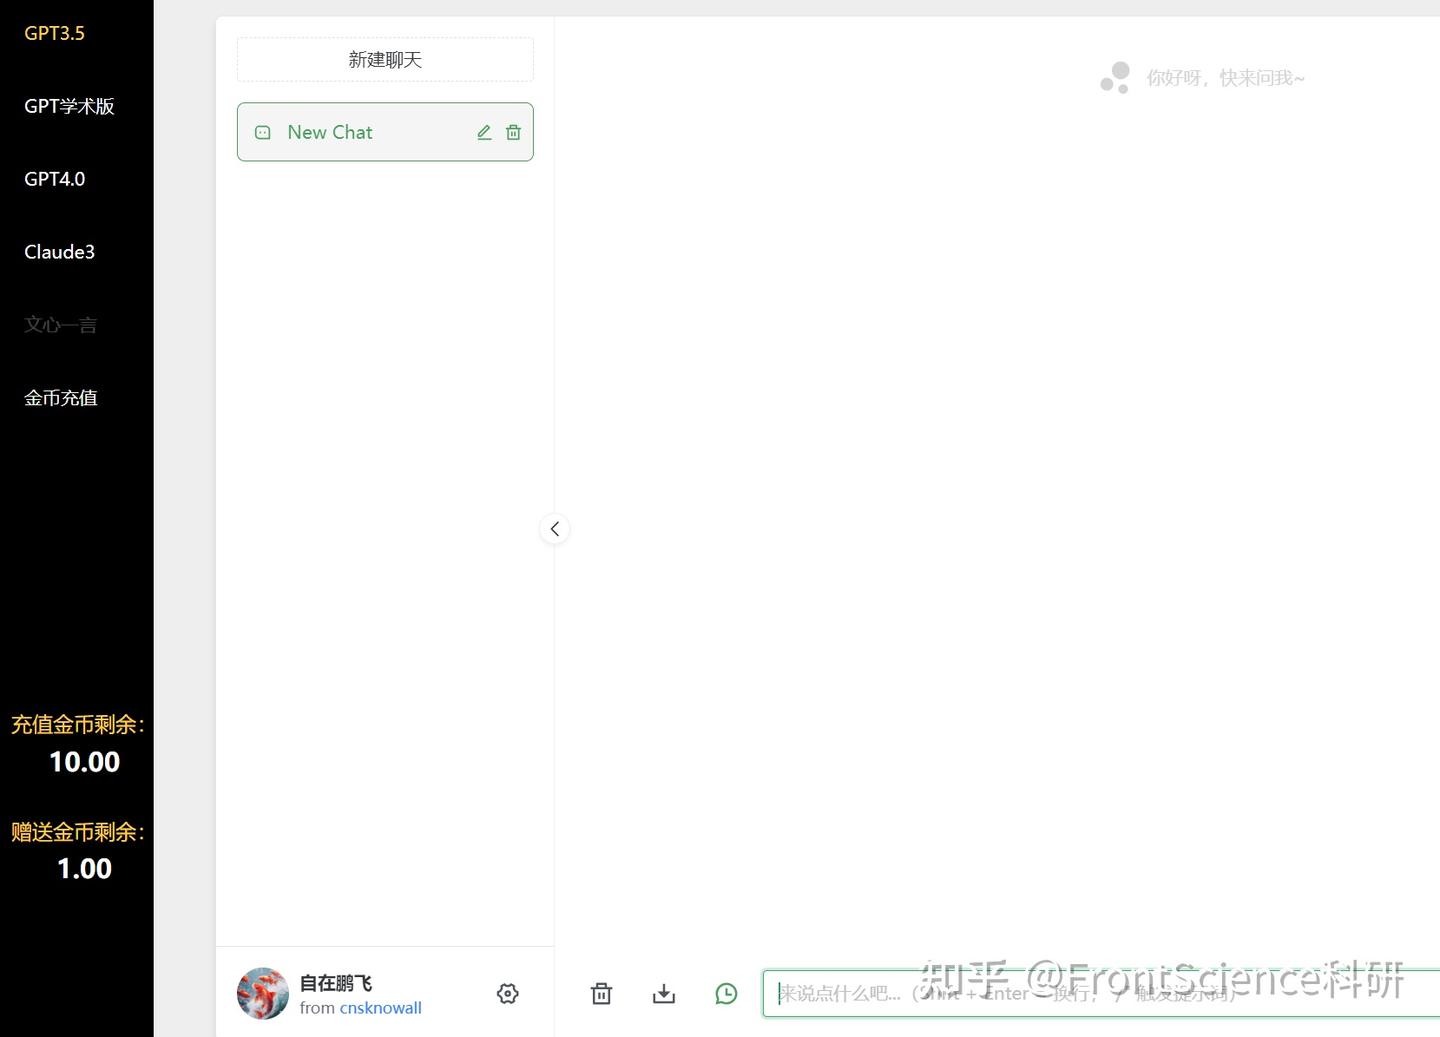Image resolution: width=1440 pixels, height=1037 pixels.
Task: Download the conversation as image icon
Action: [664, 993]
